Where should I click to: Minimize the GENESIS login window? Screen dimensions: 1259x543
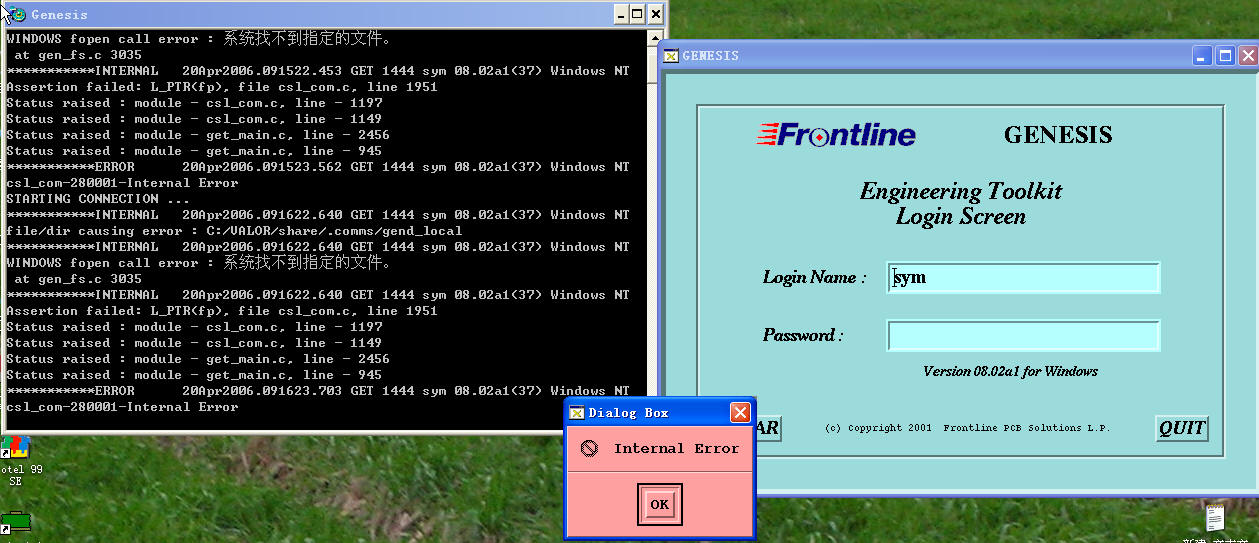(1203, 56)
